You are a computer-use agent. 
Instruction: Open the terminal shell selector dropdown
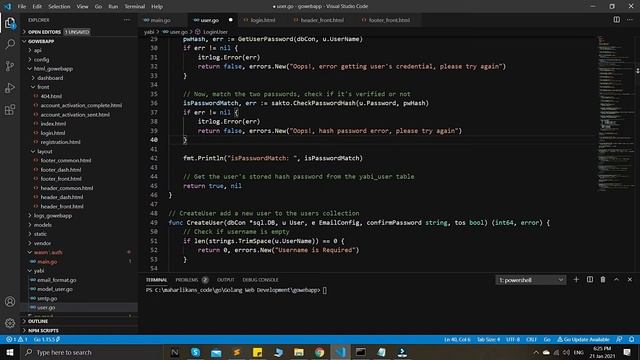click(531, 280)
